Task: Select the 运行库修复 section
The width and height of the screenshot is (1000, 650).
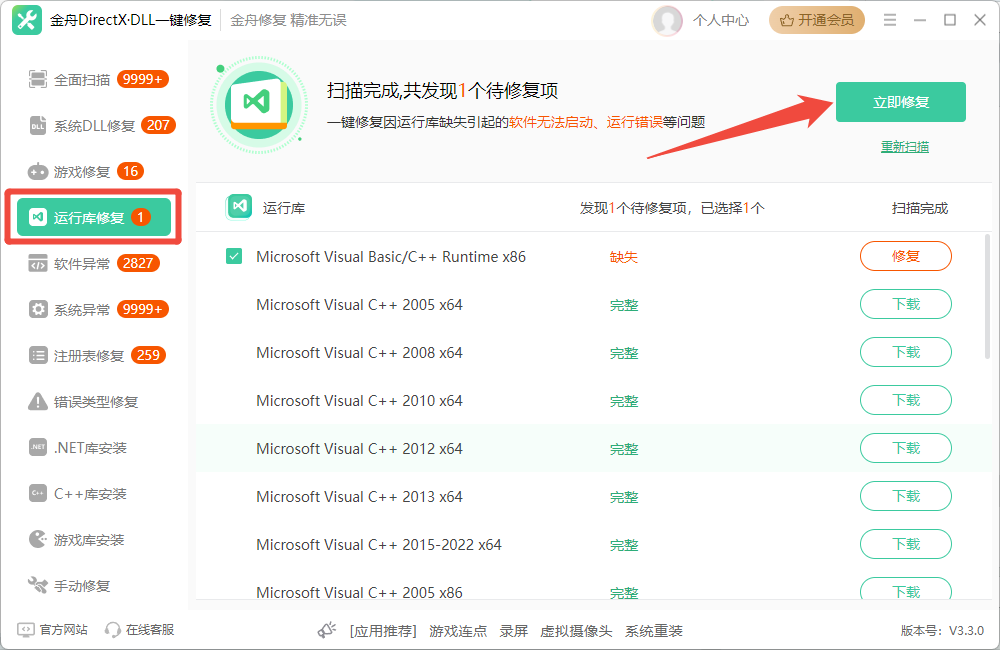Action: (94, 218)
